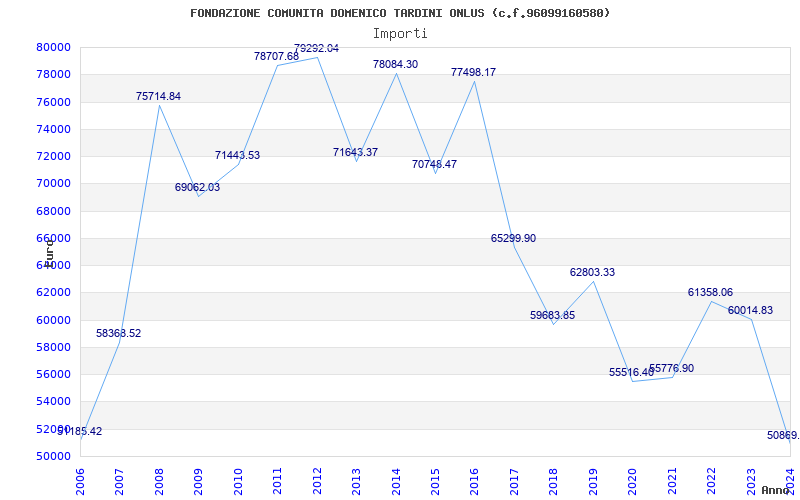Select data label 55516.40

click(632, 372)
